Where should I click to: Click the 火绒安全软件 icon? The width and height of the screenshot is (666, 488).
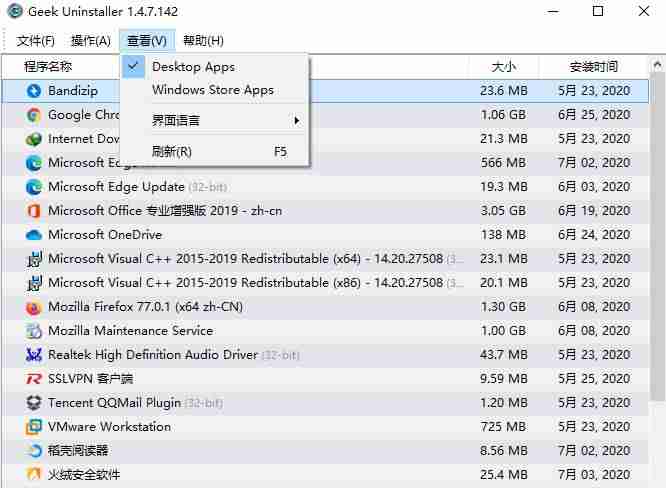pyautogui.click(x=34, y=474)
